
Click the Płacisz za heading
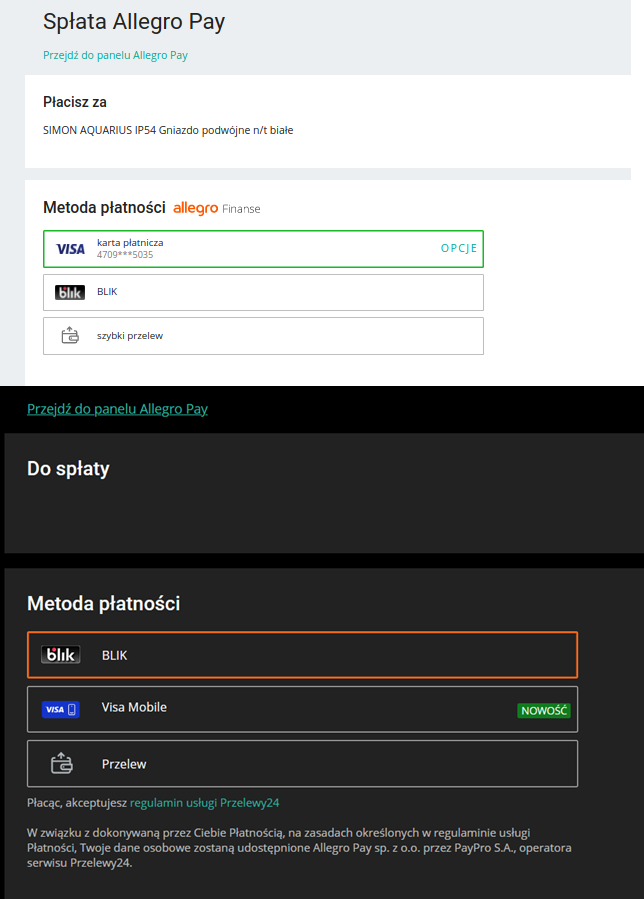tap(75, 102)
